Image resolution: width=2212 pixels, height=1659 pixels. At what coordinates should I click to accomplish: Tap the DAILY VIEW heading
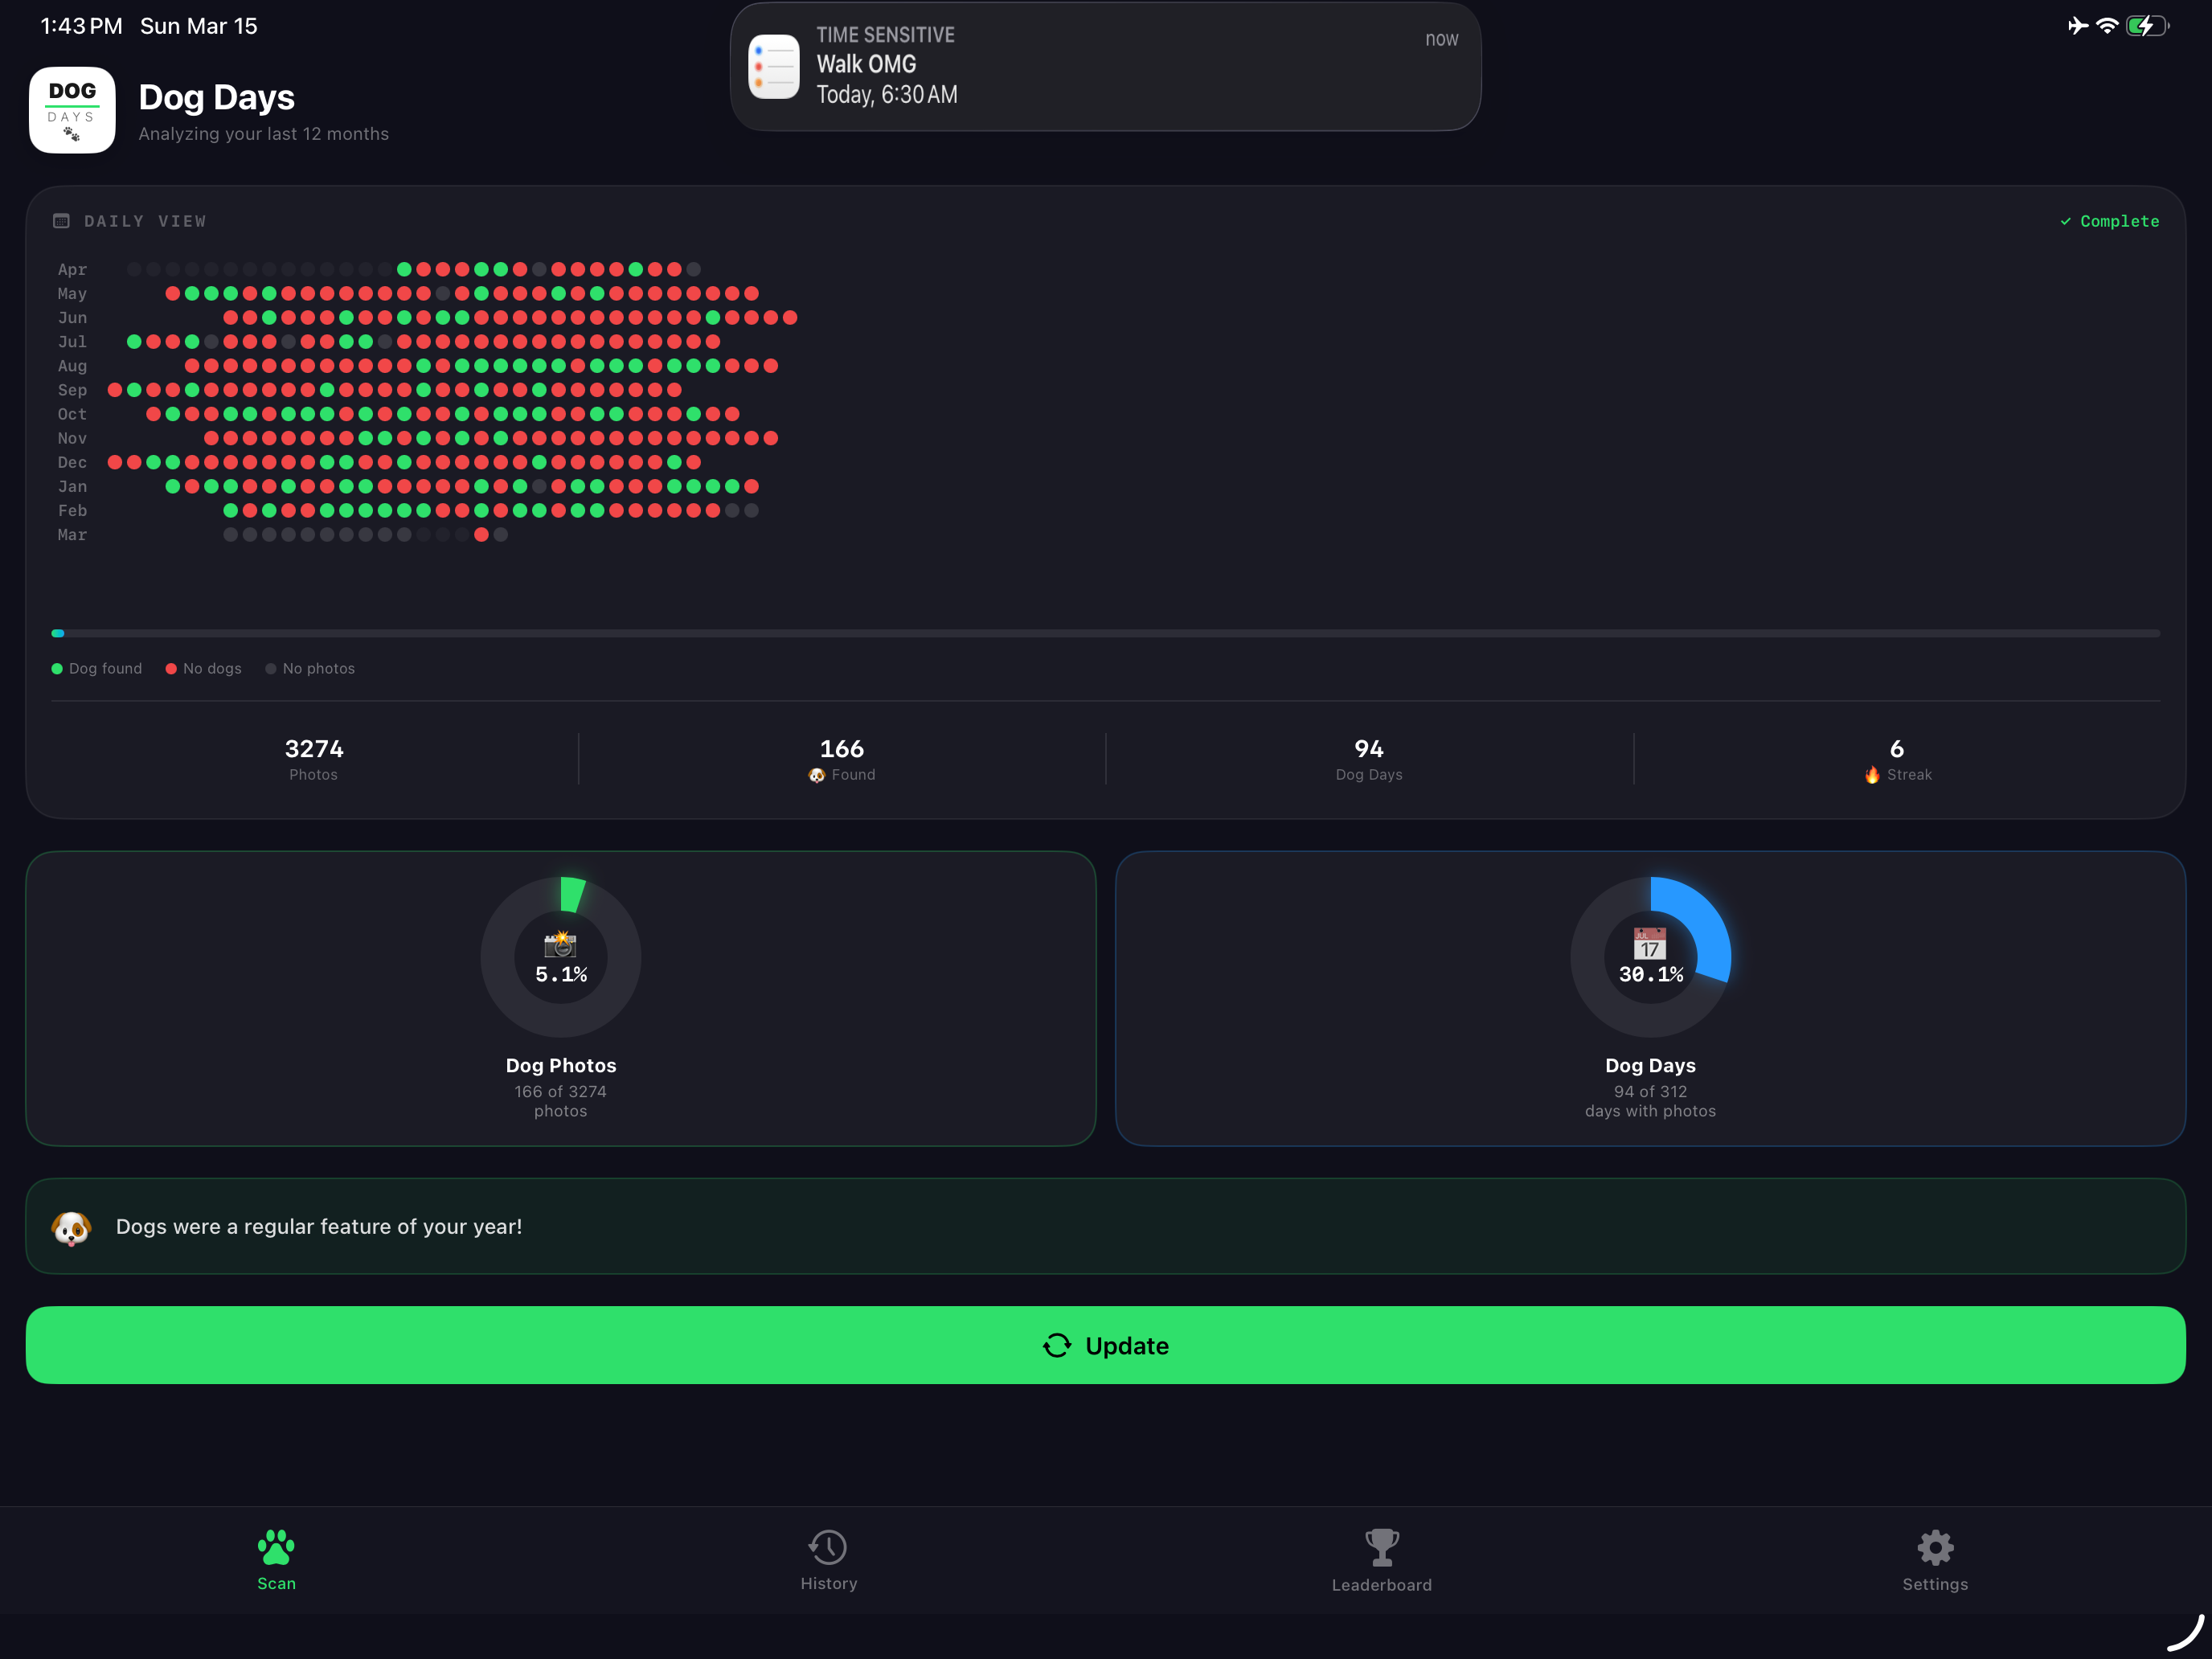[x=145, y=221]
